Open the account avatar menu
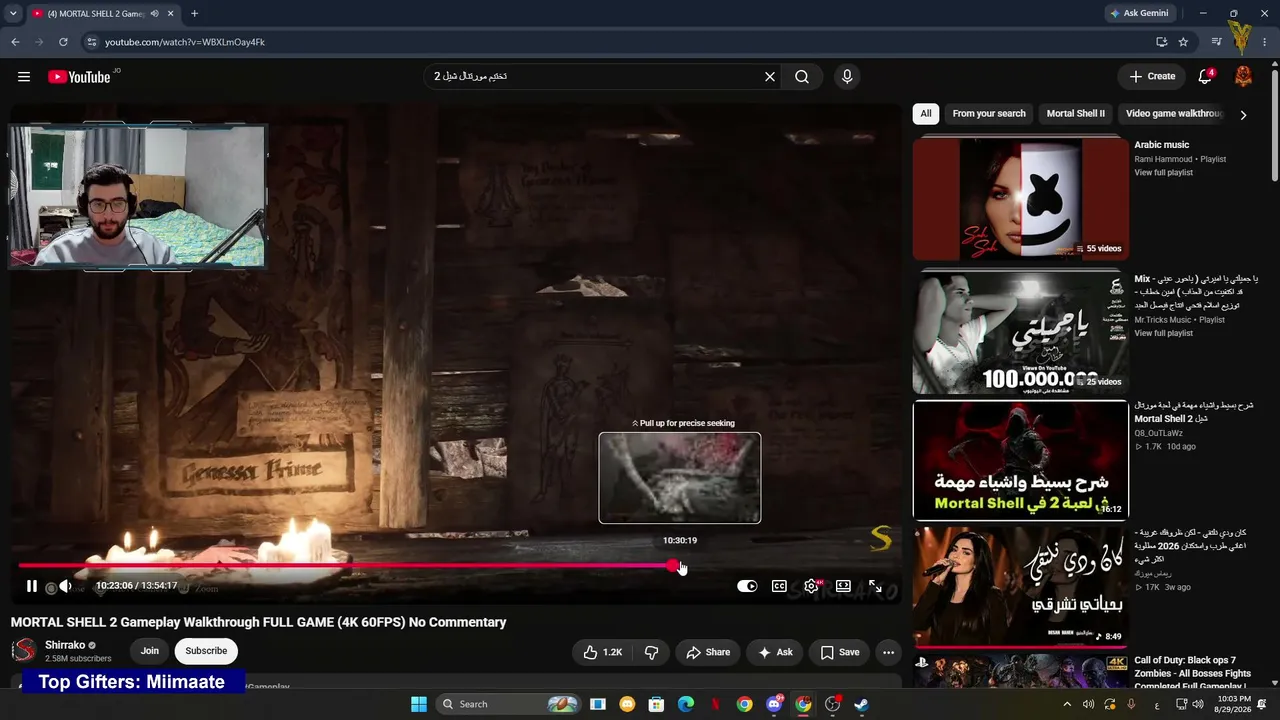The image size is (1280, 720). 1244,77
